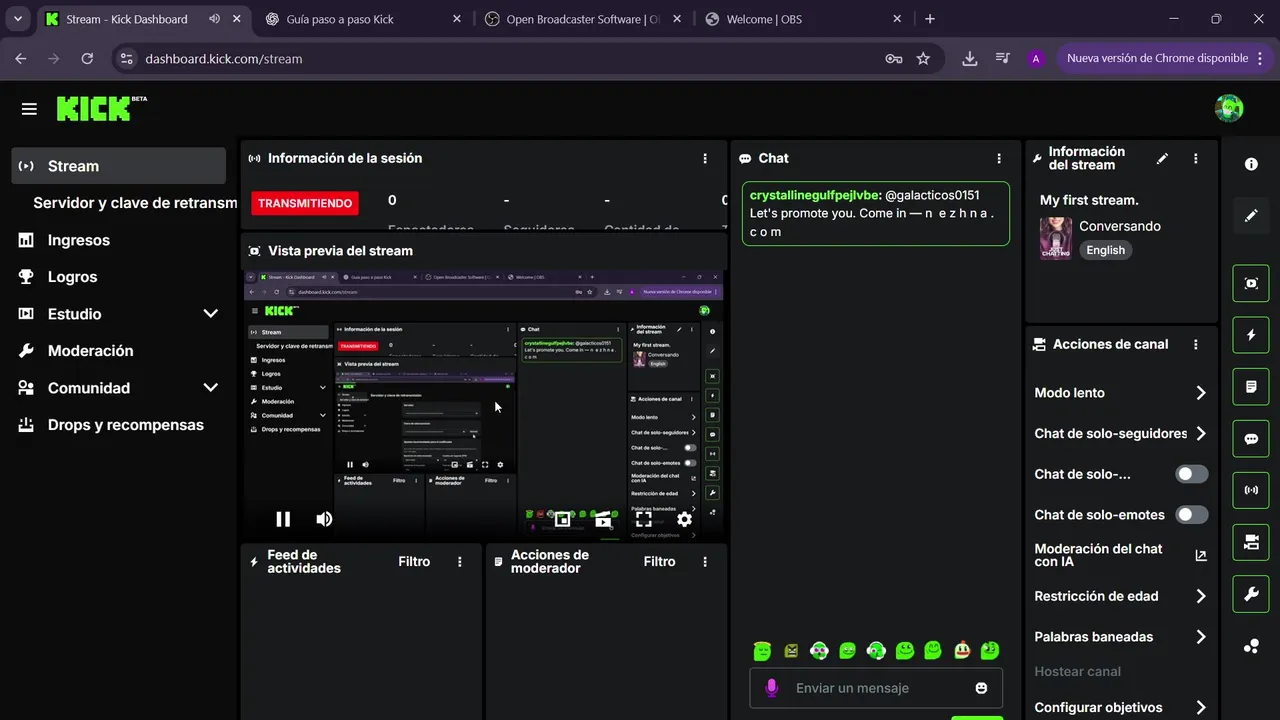Viewport: 1280px width, 720px height.
Task: Open Información del stream kebab menu
Action: click(x=1196, y=158)
